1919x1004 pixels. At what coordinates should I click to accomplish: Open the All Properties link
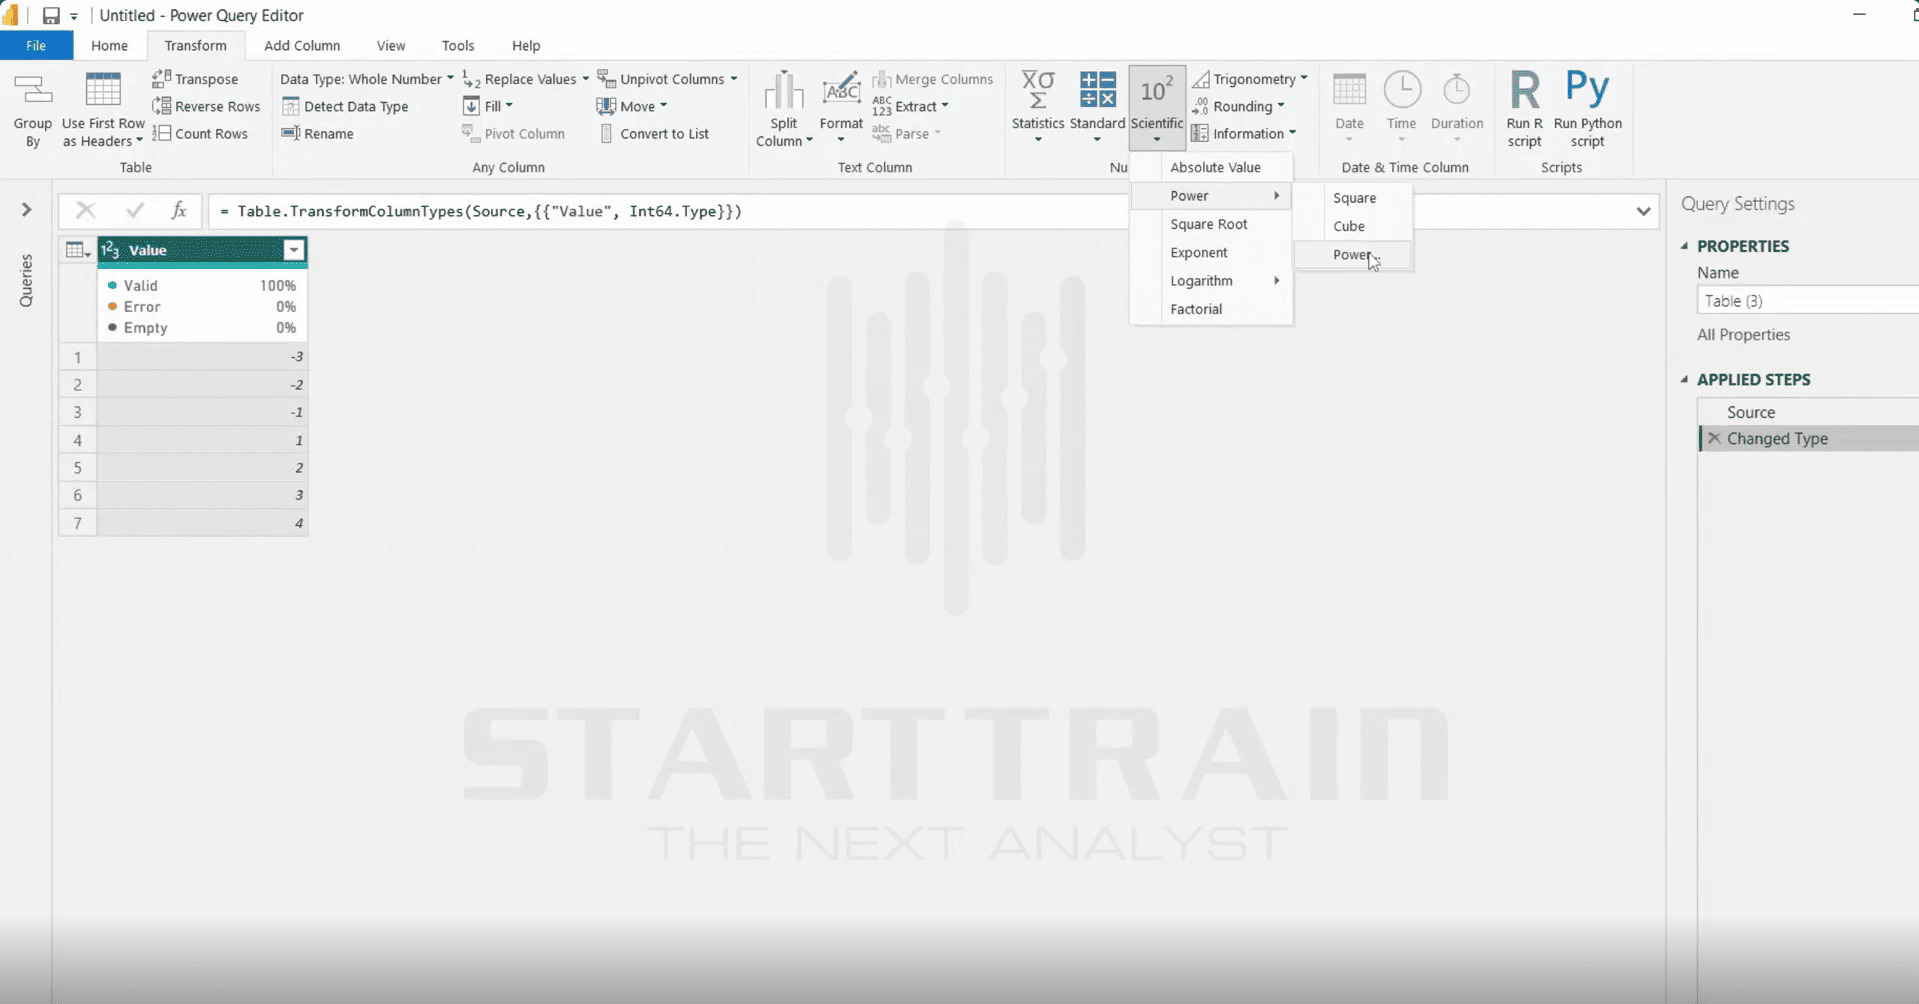coord(1743,334)
